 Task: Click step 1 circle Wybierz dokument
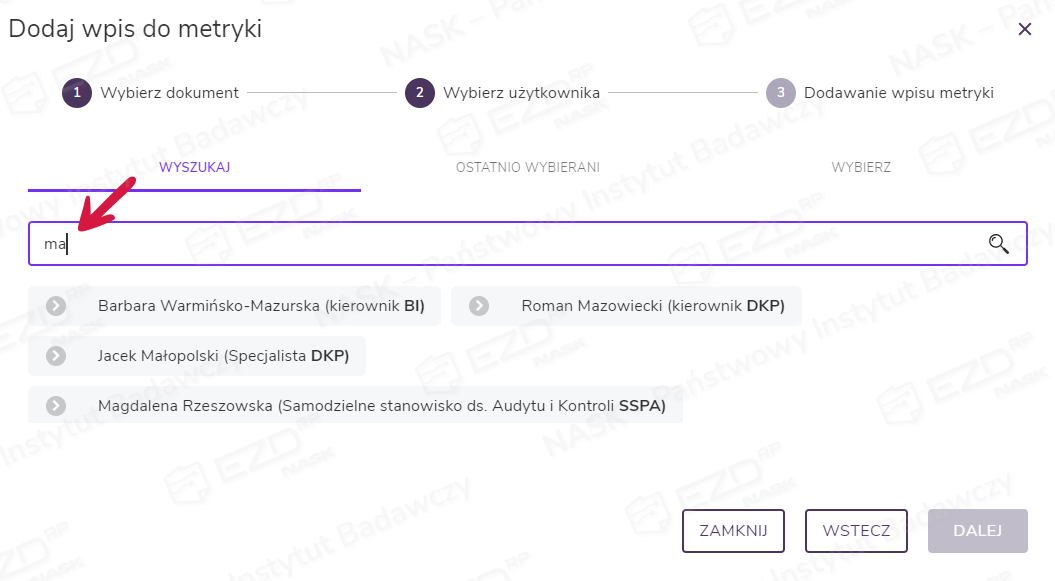(x=77, y=93)
